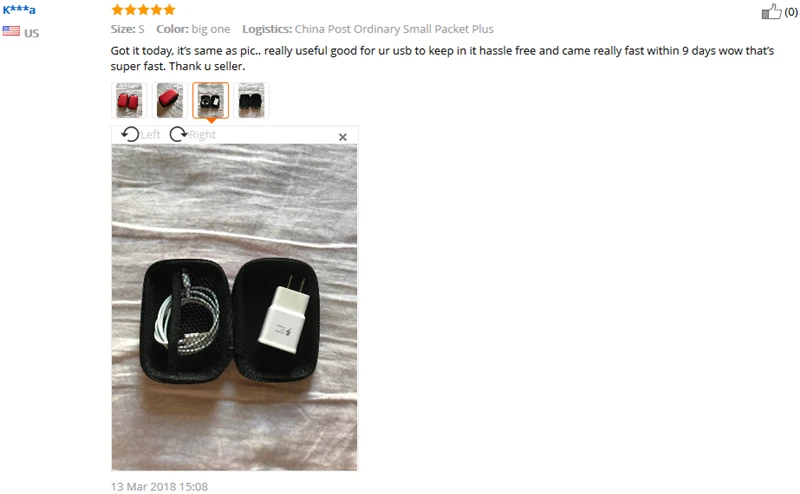This screenshot has height=494, width=800.
Task: Select the highlighted thumbnail with the charger in the case
Action: click(211, 101)
